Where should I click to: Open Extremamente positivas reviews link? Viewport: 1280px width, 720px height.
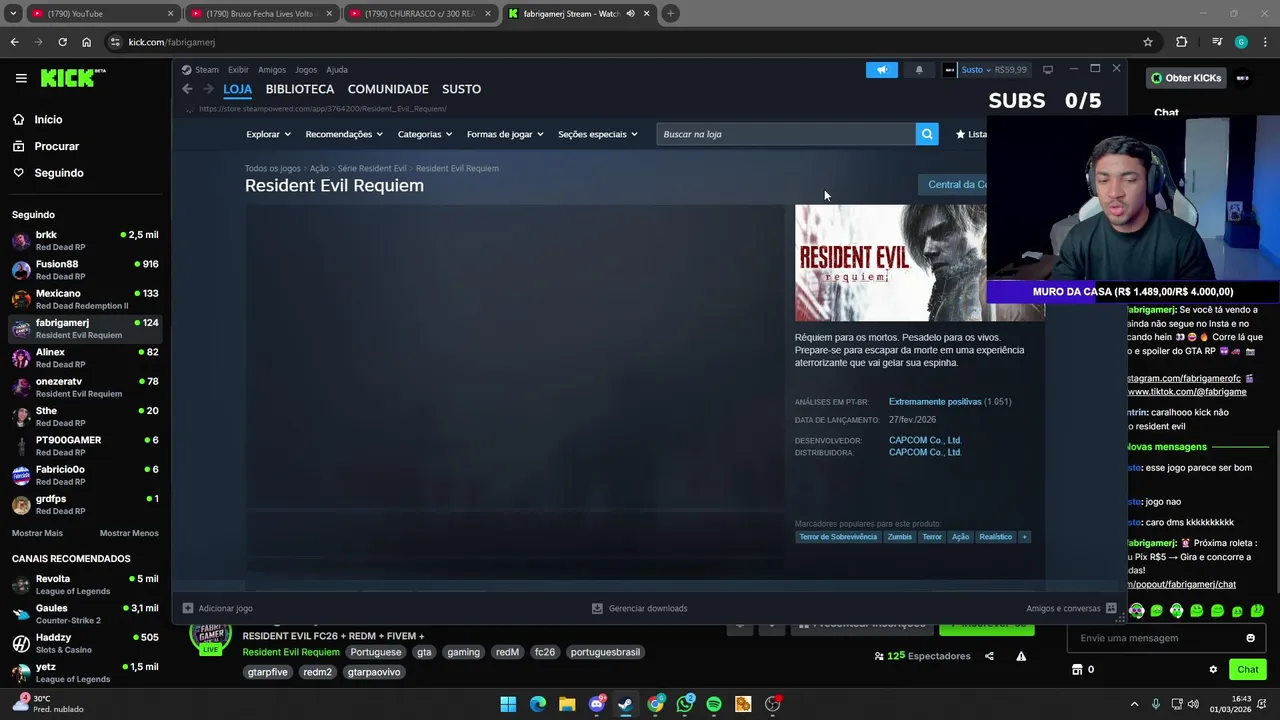(935, 402)
